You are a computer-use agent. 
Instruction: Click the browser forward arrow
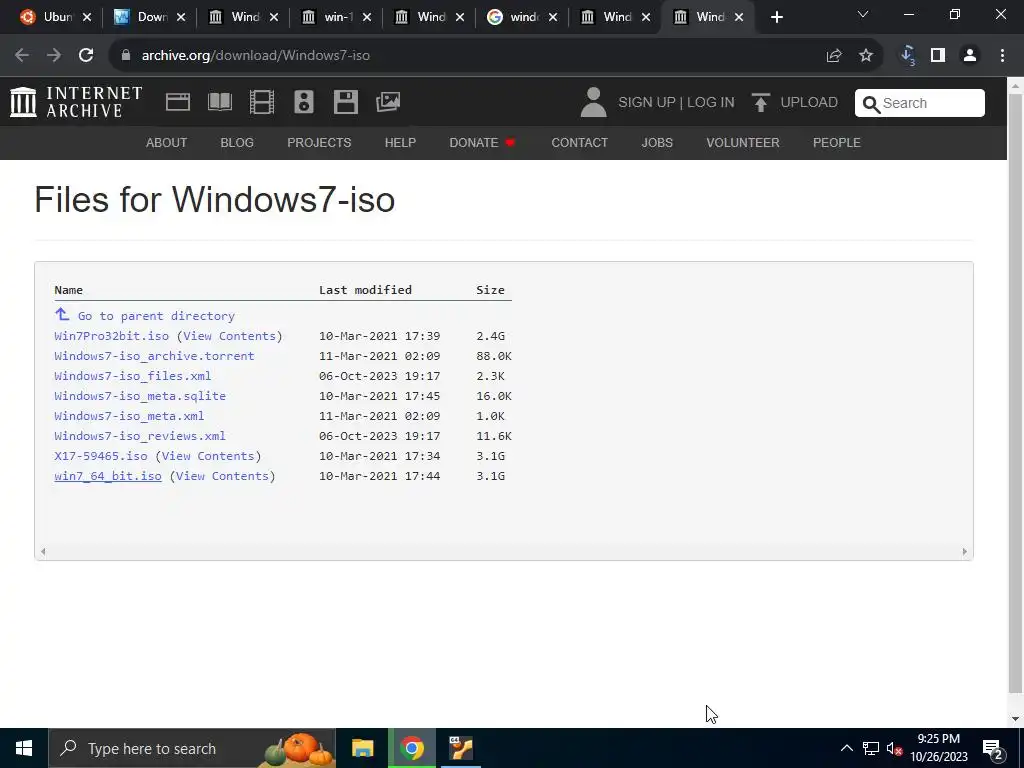pos(54,56)
